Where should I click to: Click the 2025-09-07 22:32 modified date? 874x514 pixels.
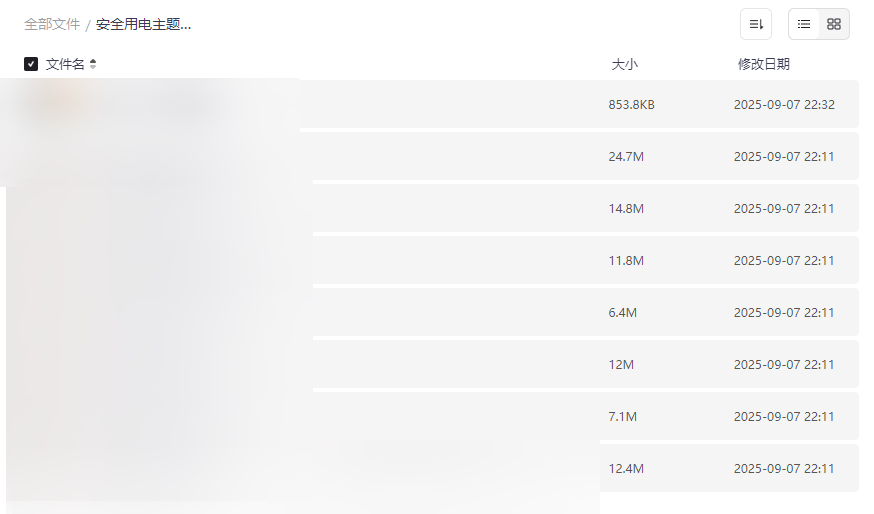784,104
